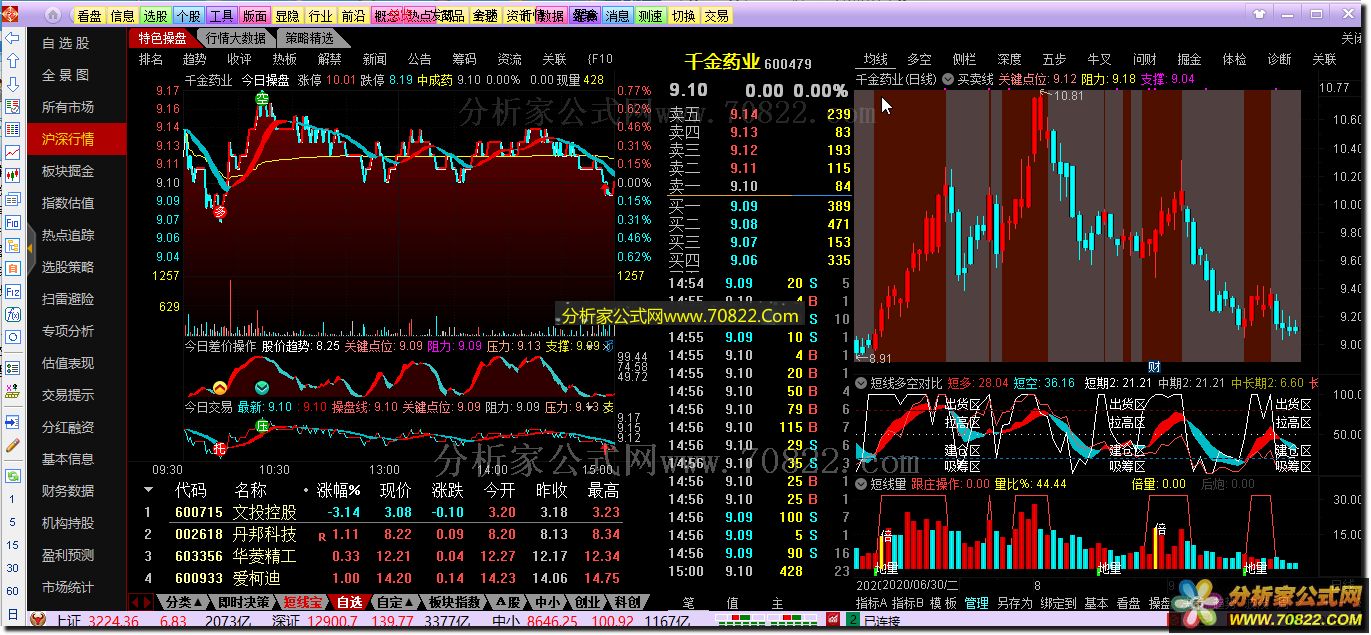
Task: Switch to the 特色操盘 tab
Action: click(163, 38)
